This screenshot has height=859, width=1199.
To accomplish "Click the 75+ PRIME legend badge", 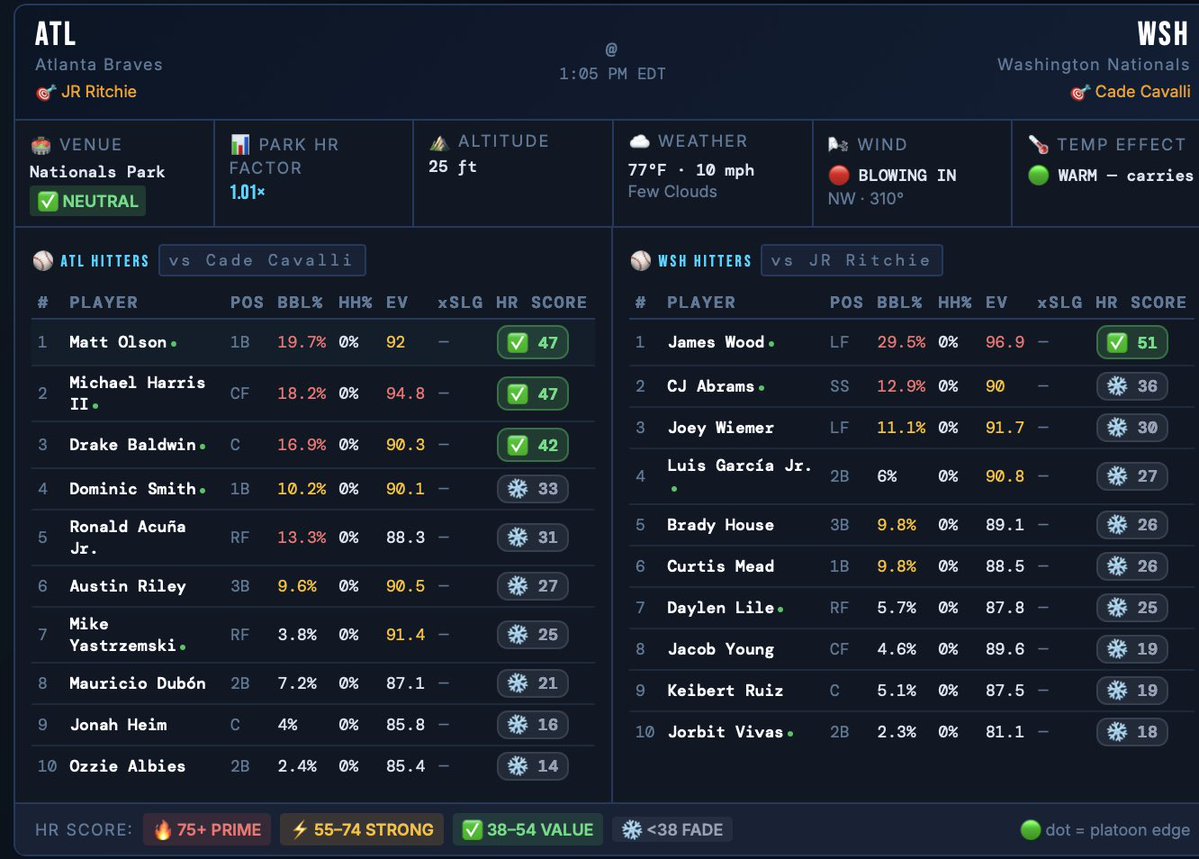I will pyautogui.click(x=206, y=830).
